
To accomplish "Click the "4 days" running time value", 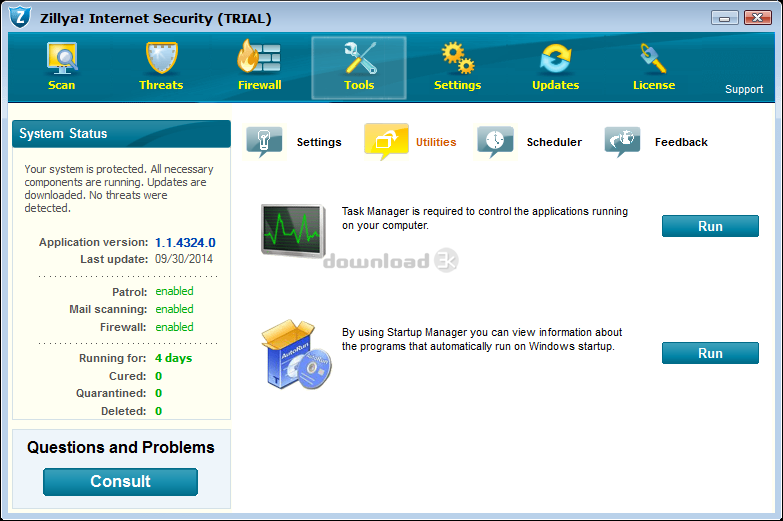I will coord(173,358).
